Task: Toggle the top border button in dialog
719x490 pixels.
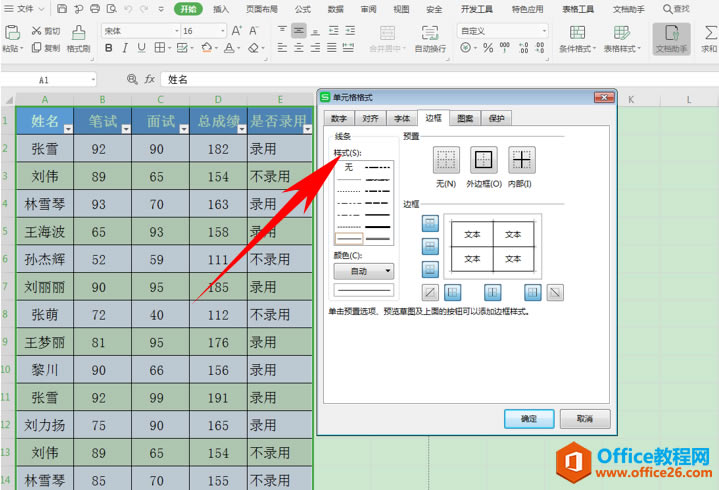Action: pos(430,224)
